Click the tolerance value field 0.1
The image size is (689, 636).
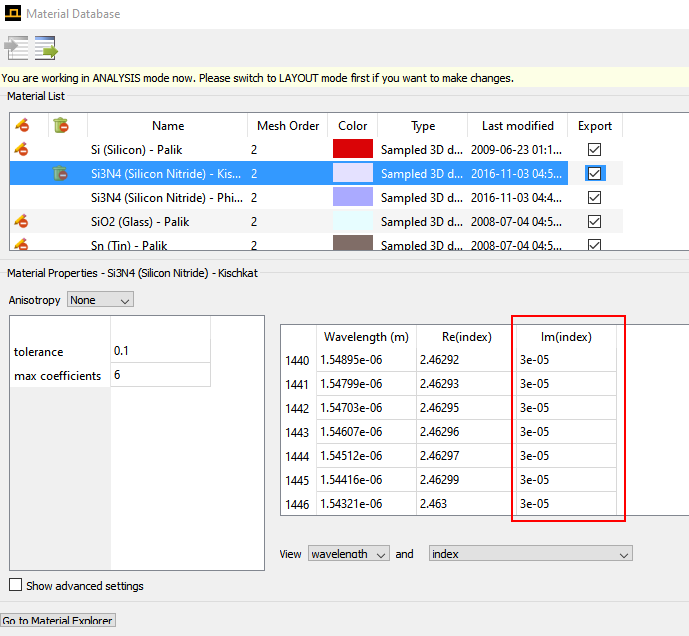point(160,351)
